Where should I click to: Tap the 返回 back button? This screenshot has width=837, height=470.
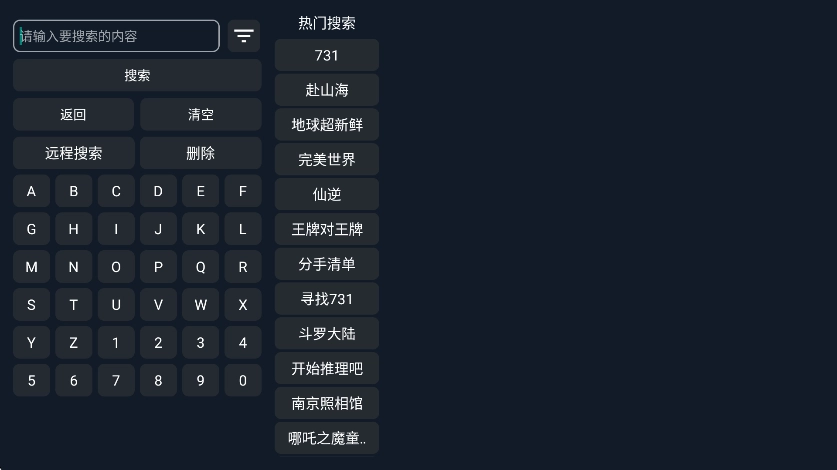(73, 115)
